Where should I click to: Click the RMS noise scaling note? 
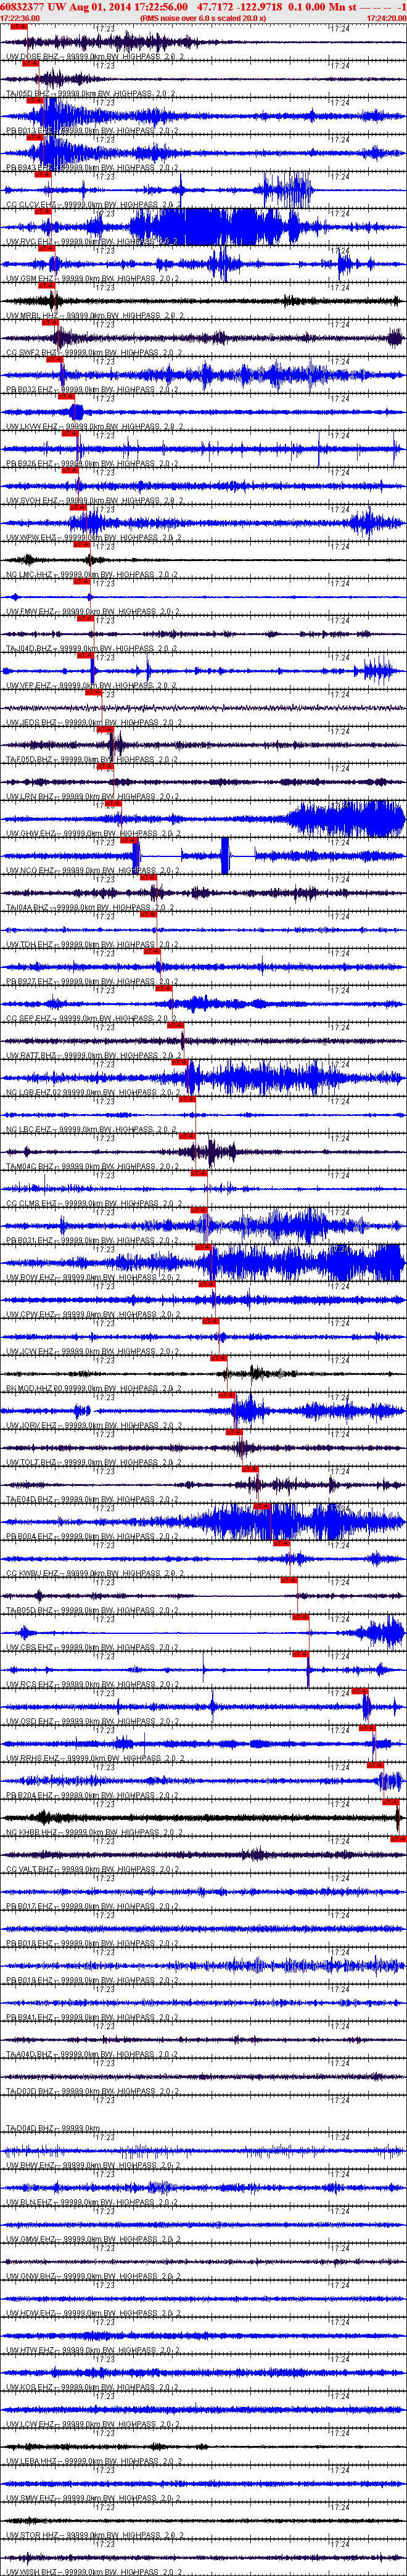pyautogui.click(x=204, y=18)
